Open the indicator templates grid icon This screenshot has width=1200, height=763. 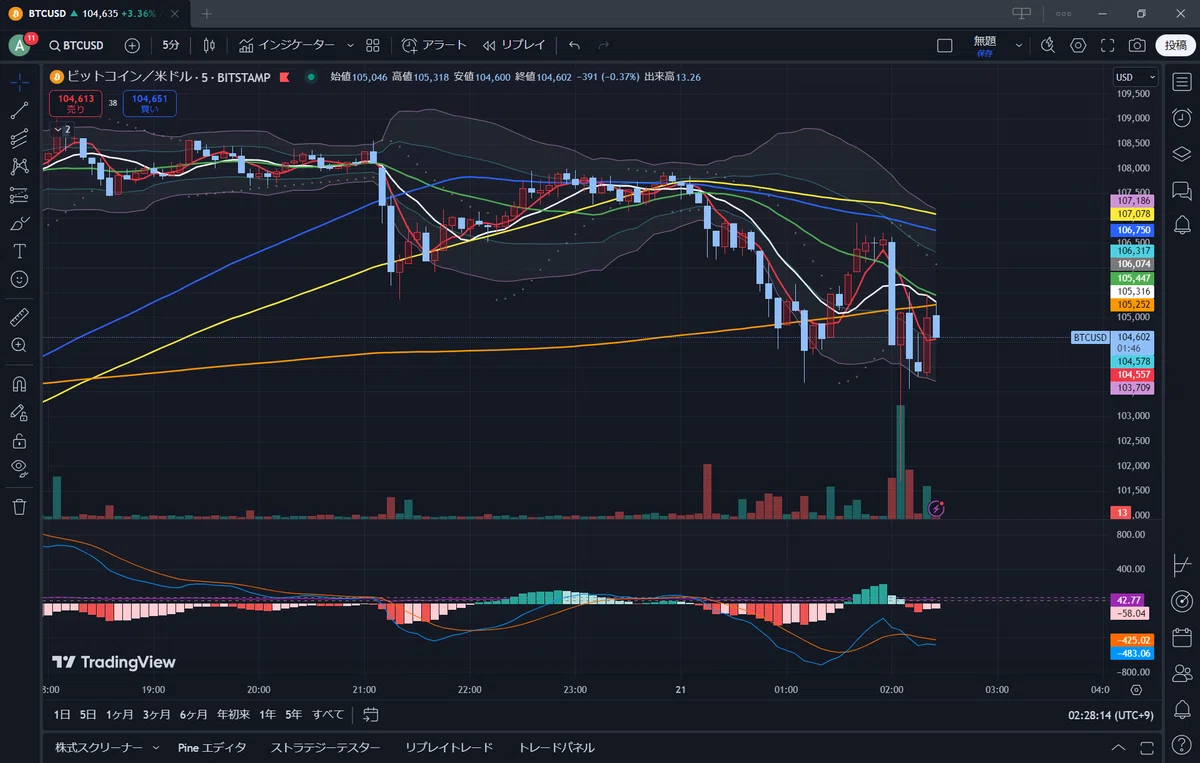pos(373,45)
